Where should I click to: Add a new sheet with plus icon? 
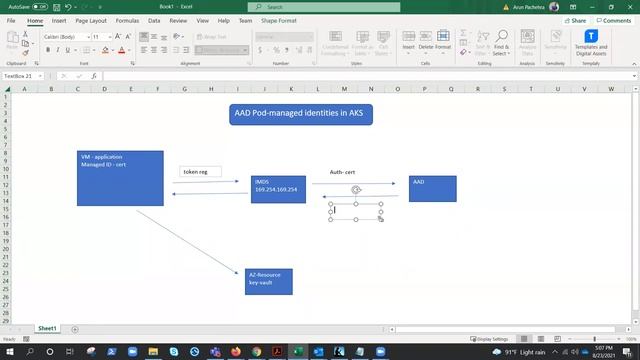[75, 329]
